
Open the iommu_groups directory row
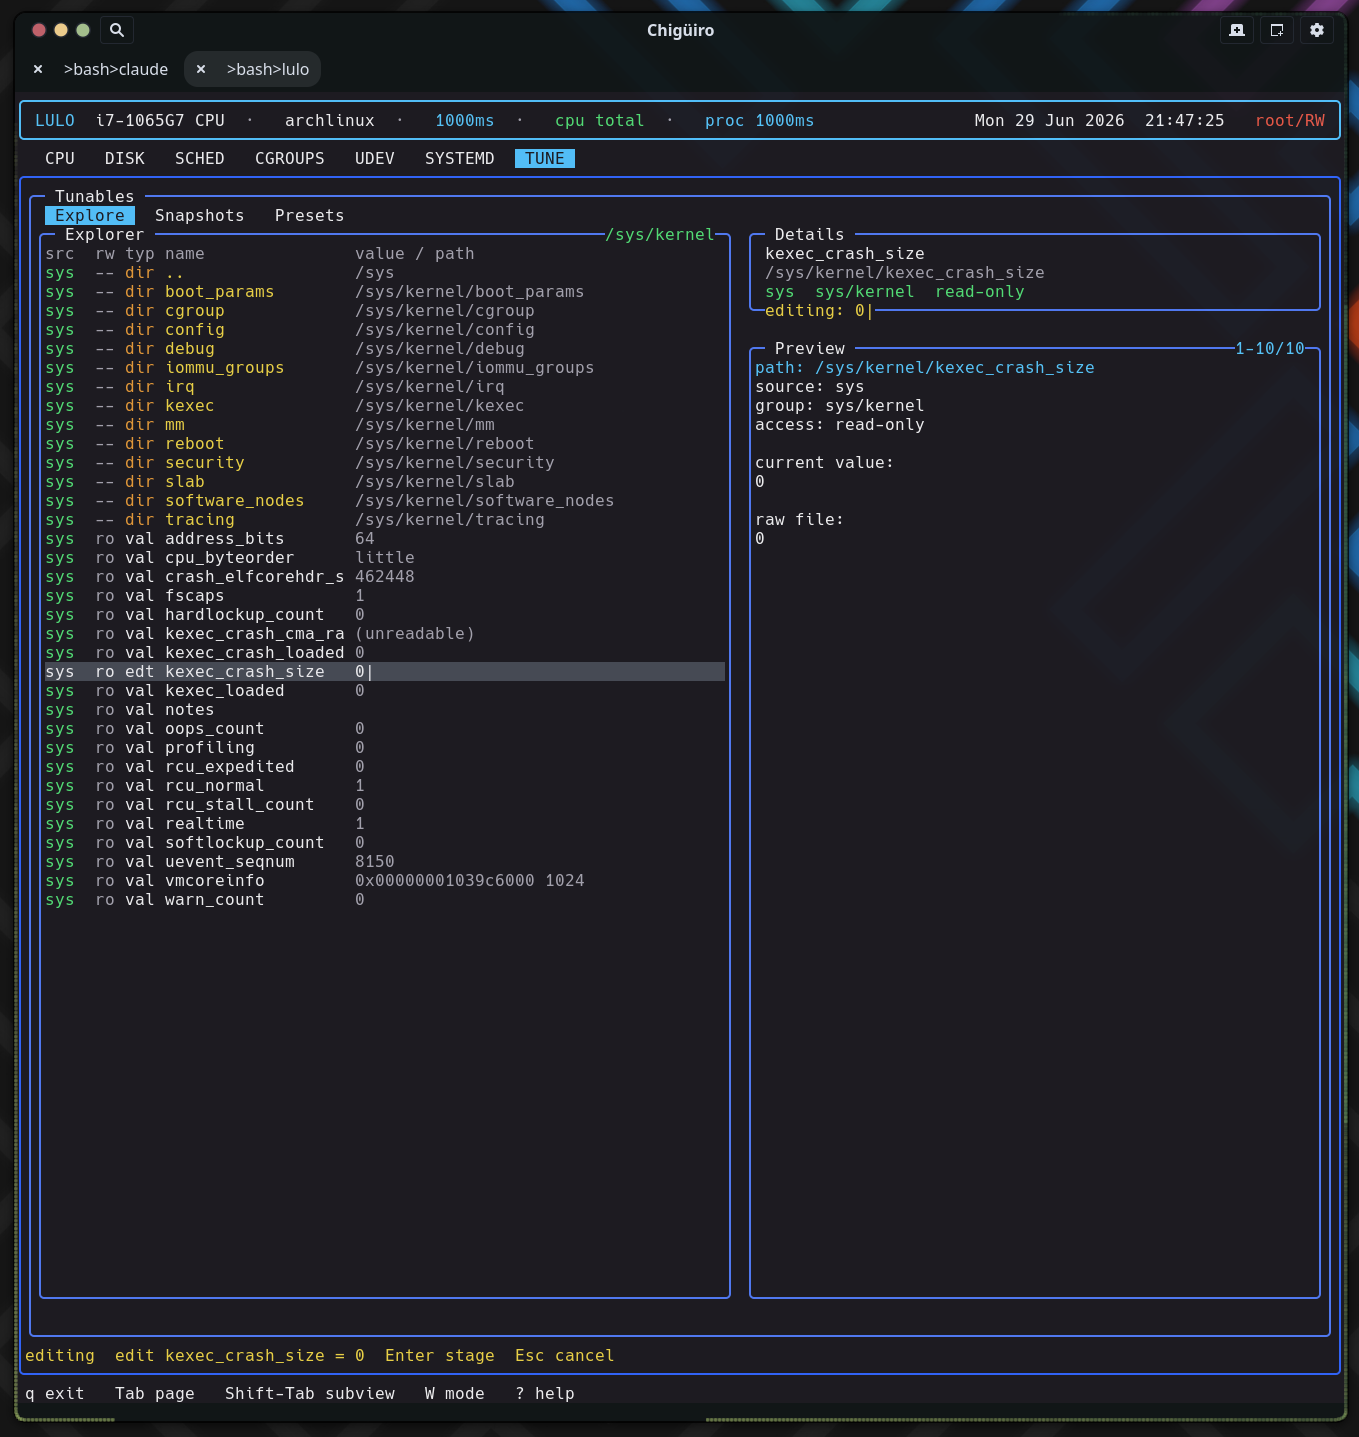[x=385, y=368]
